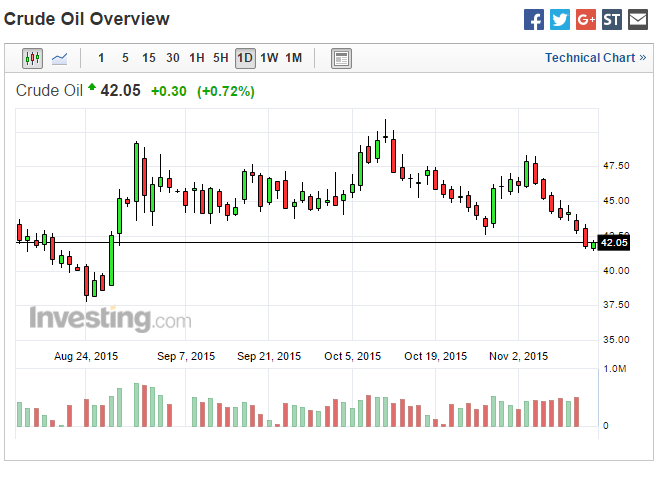This screenshot has height=478, width=666.
Task: Click the 1.0M volume axis label
Action: point(615,369)
